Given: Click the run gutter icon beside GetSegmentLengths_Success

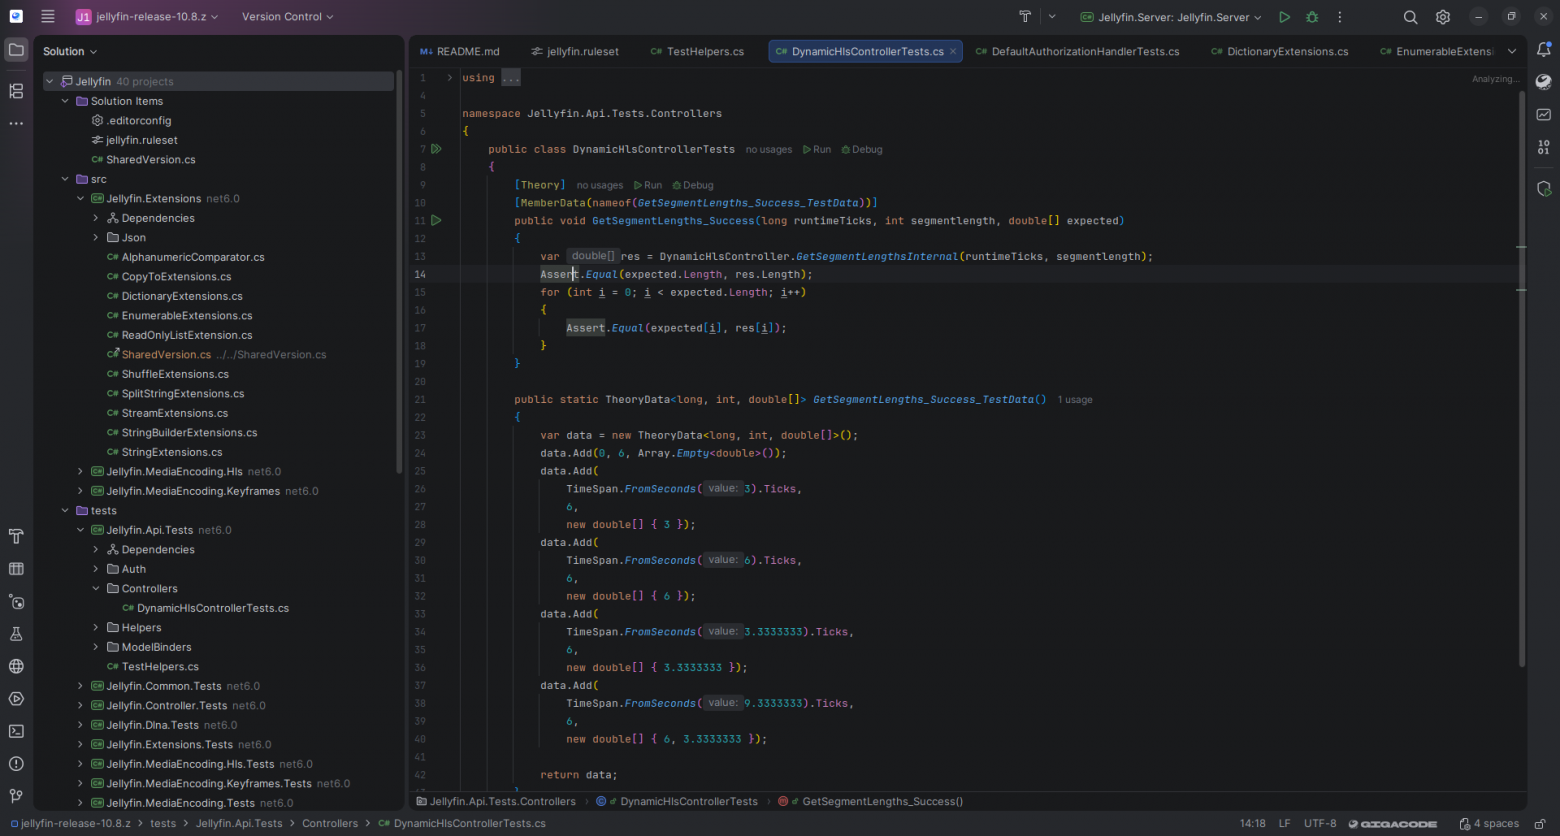Looking at the screenshot, I should click(x=436, y=220).
